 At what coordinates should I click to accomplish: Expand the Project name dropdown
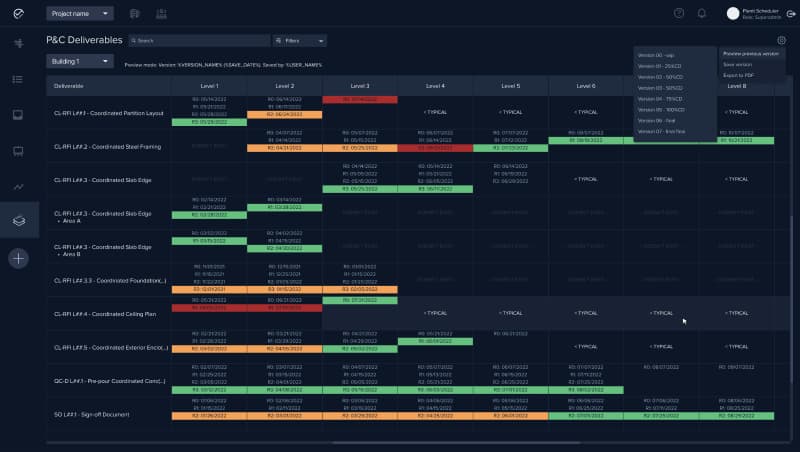click(x=80, y=14)
